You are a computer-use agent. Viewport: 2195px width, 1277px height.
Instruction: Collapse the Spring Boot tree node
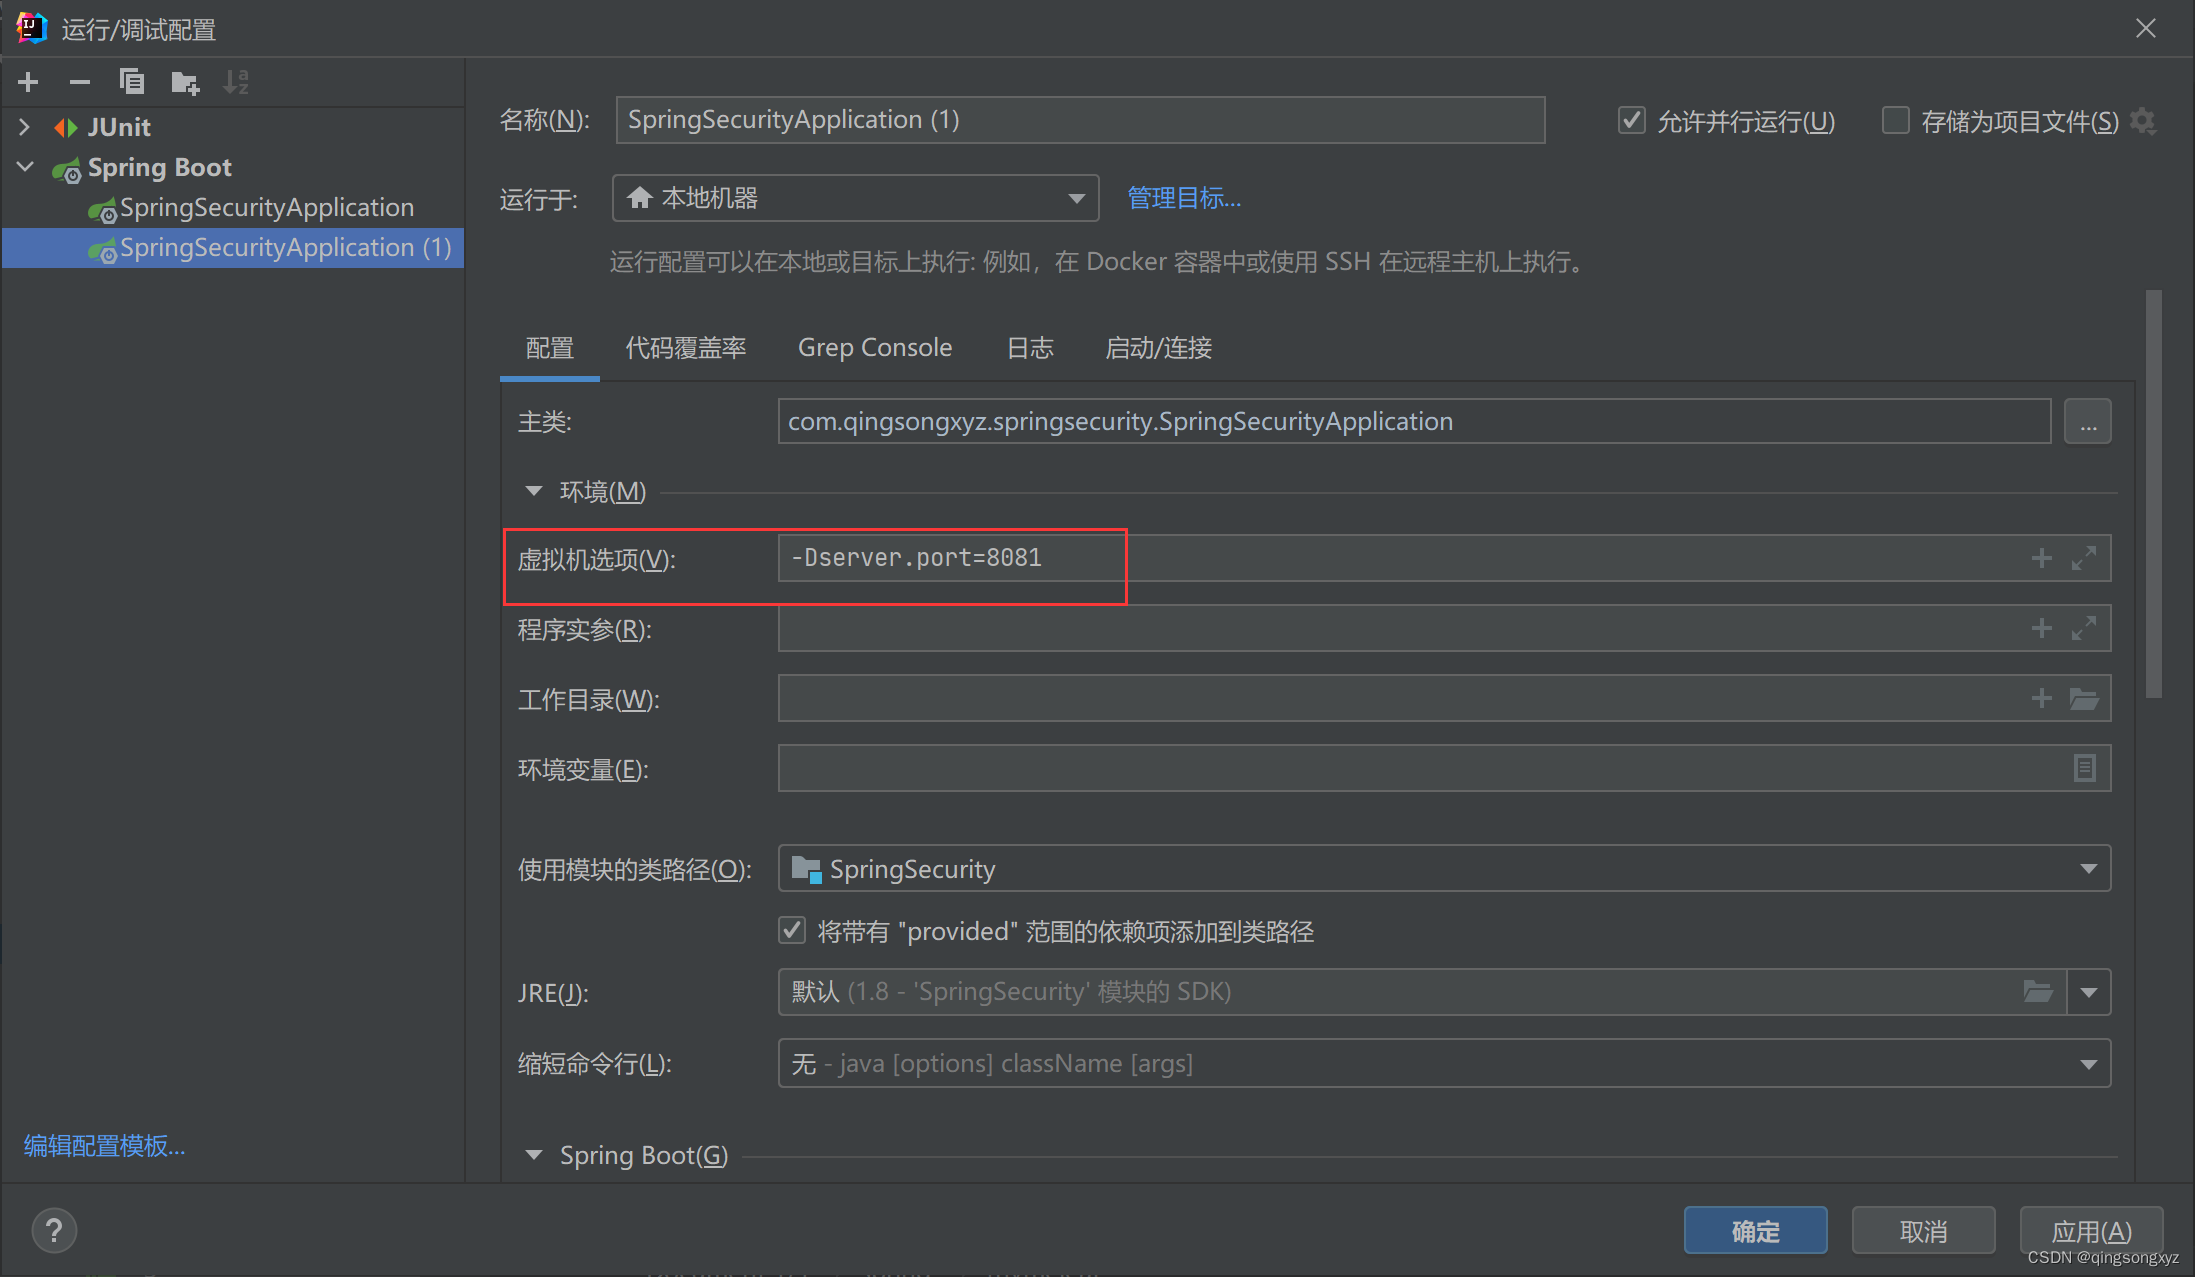coord(25,167)
